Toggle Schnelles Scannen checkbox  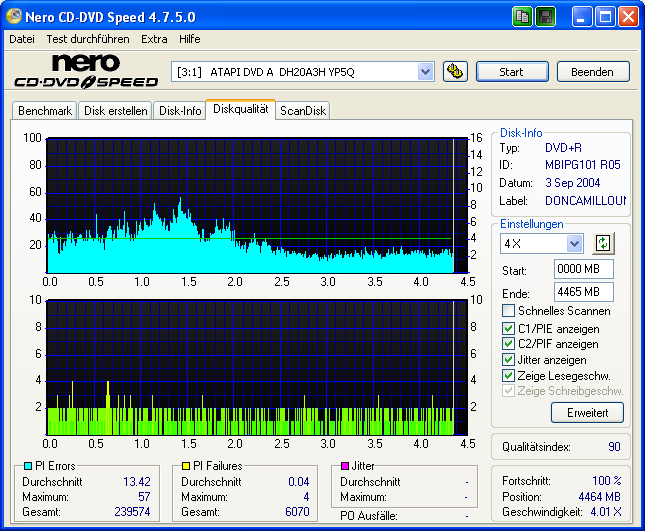click(x=508, y=311)
